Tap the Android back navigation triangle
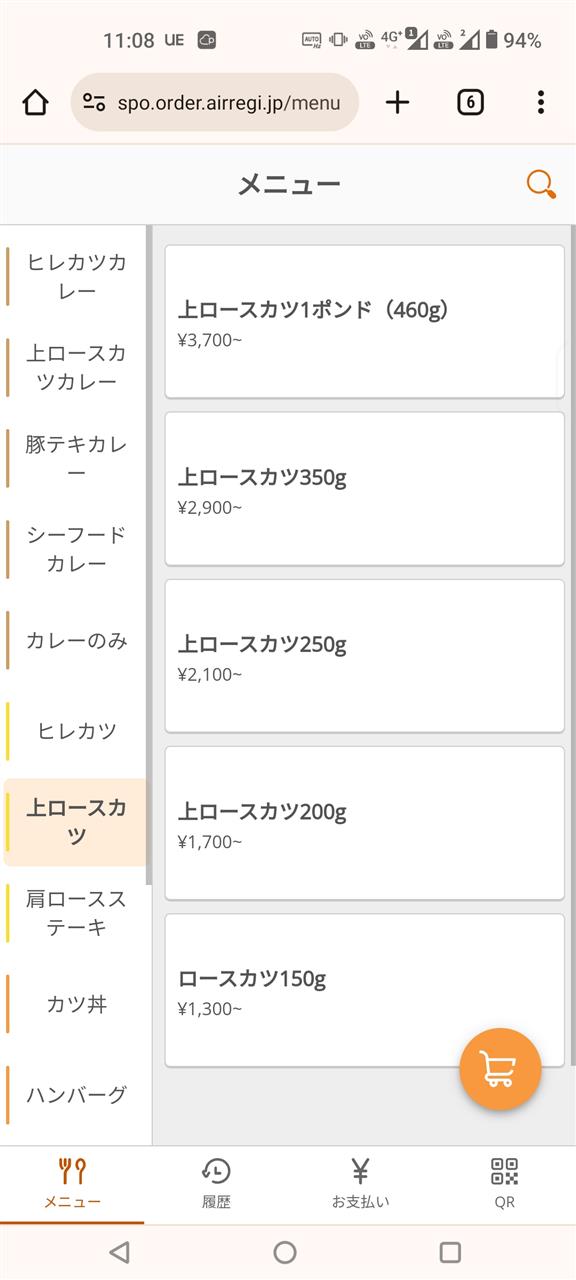Screen dimensions: 576x1280 (x=119, y=1252)
